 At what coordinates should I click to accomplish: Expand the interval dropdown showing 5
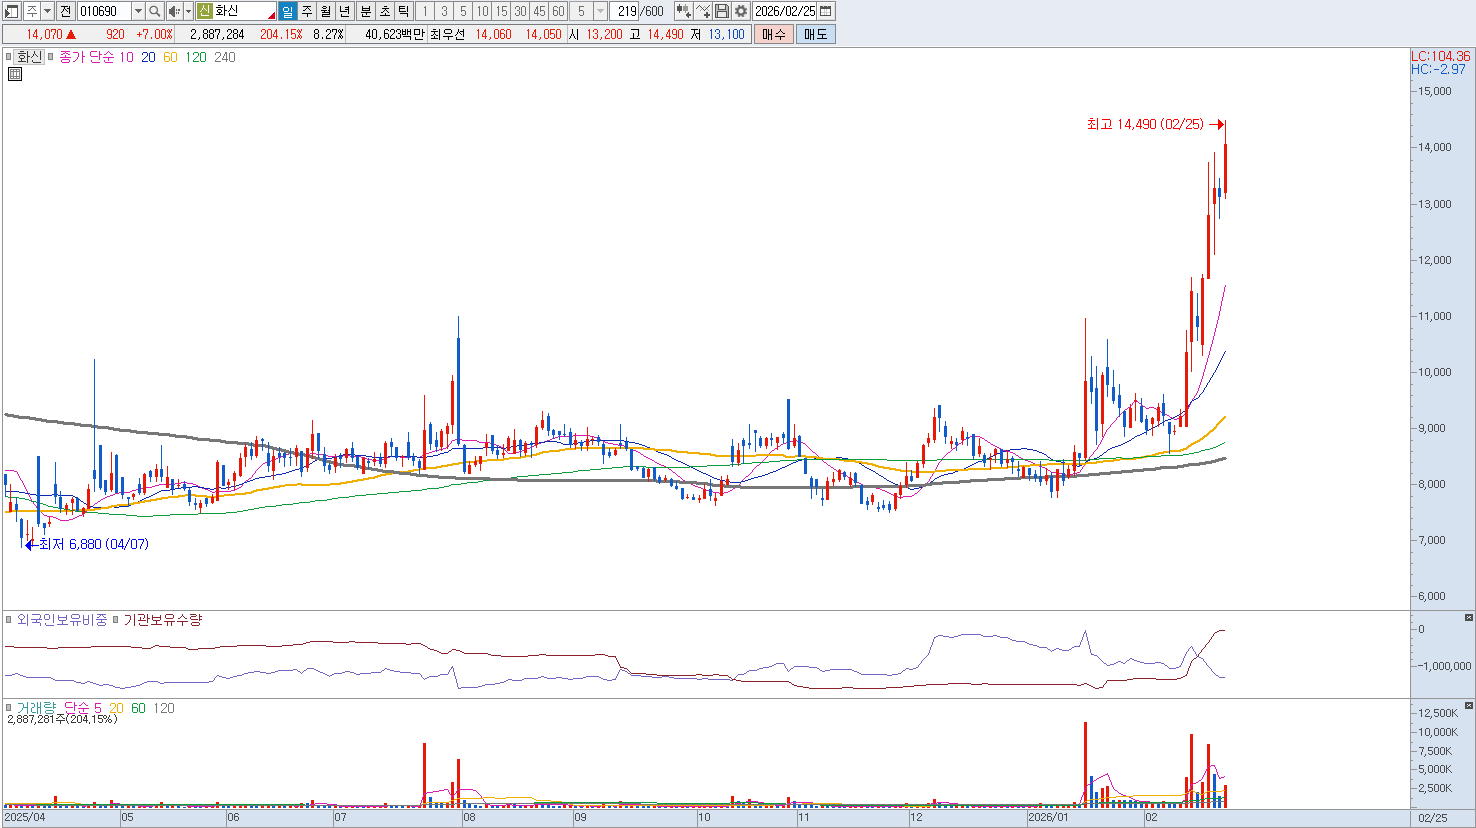coord(600,11)
